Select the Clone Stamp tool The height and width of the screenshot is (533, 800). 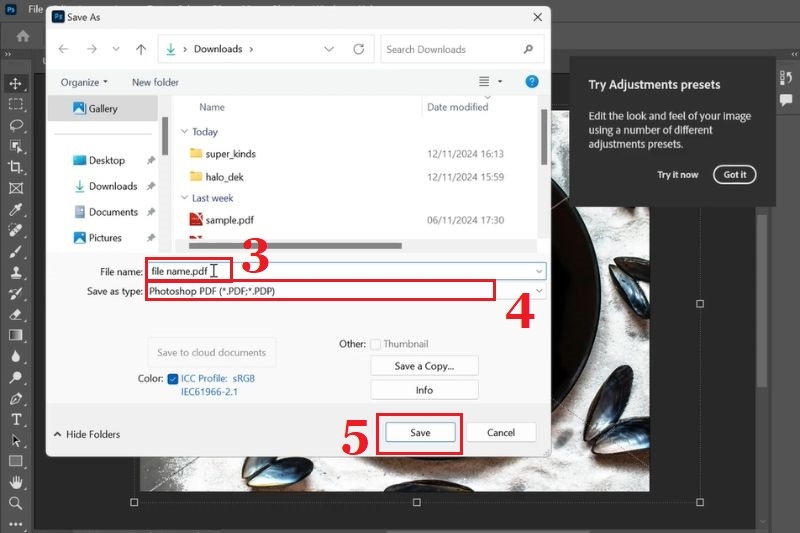pyautogui.click(x=15, y=272)
